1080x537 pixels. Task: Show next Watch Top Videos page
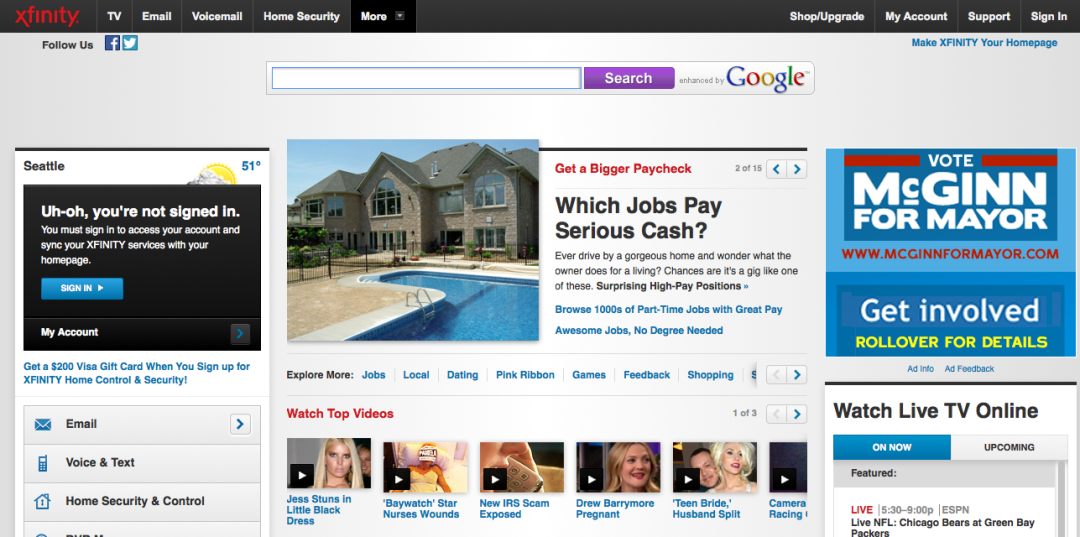(x=797, y=414)
